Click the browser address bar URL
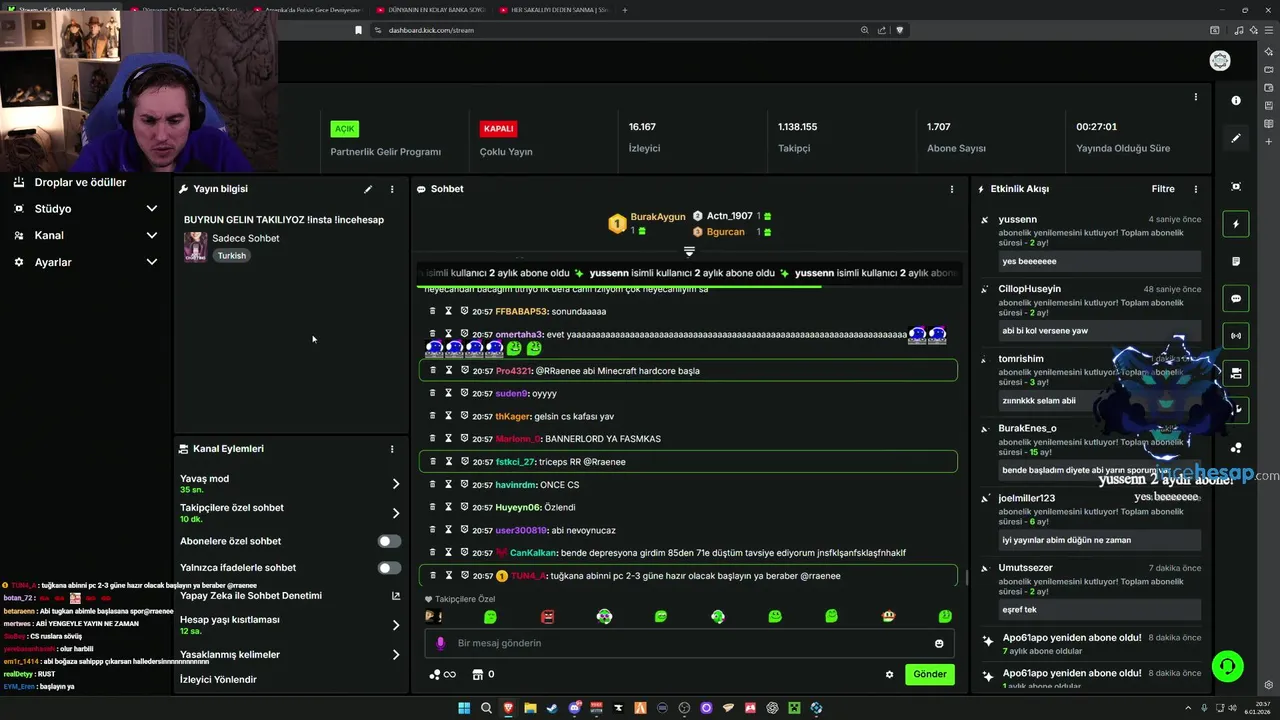Viewport: 1280px width, 720px height. (431, 30)
